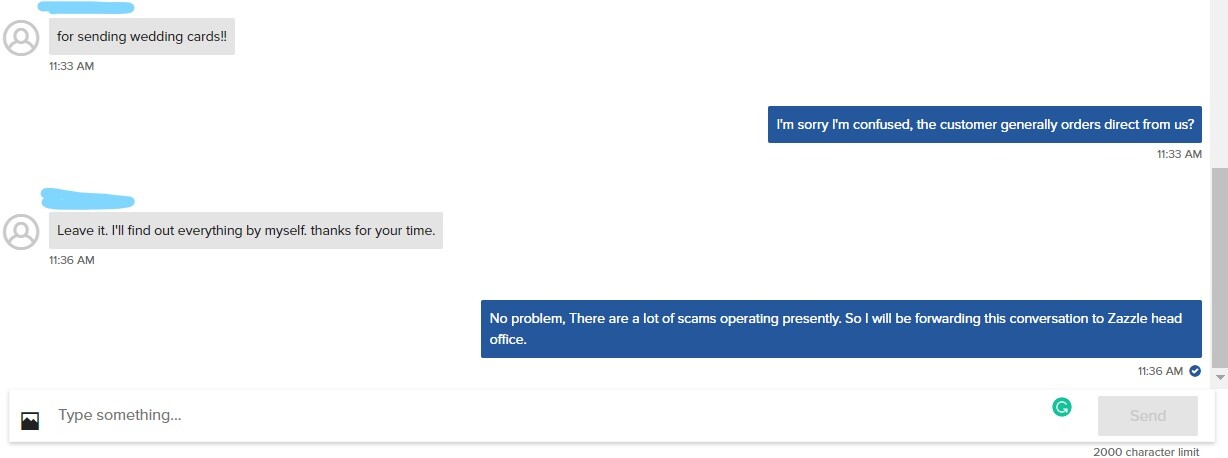Click the upper scrollbar track area
This screenshot has height=458, width=1228.
[x=1219, y=84]
